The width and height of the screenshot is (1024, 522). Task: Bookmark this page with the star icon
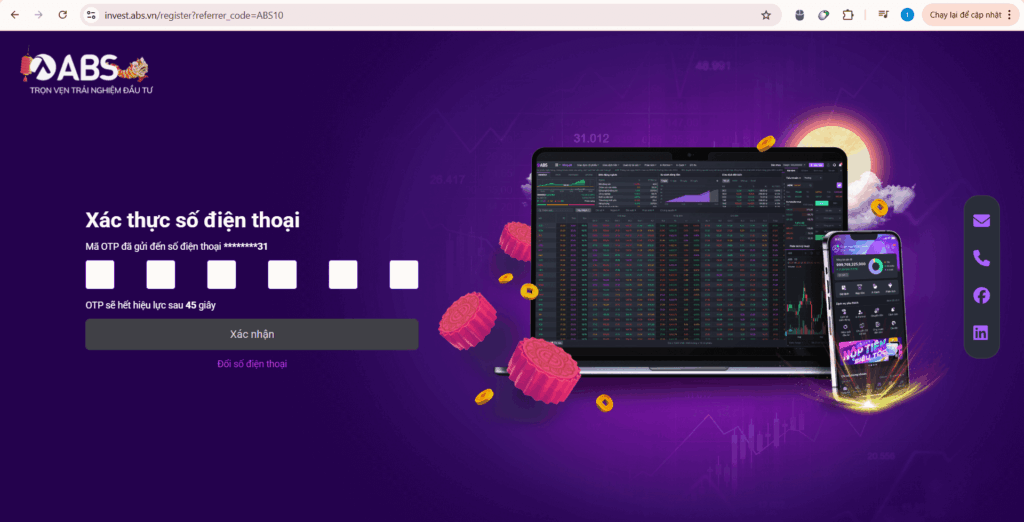pyautogui.click(x=766, y=15)
